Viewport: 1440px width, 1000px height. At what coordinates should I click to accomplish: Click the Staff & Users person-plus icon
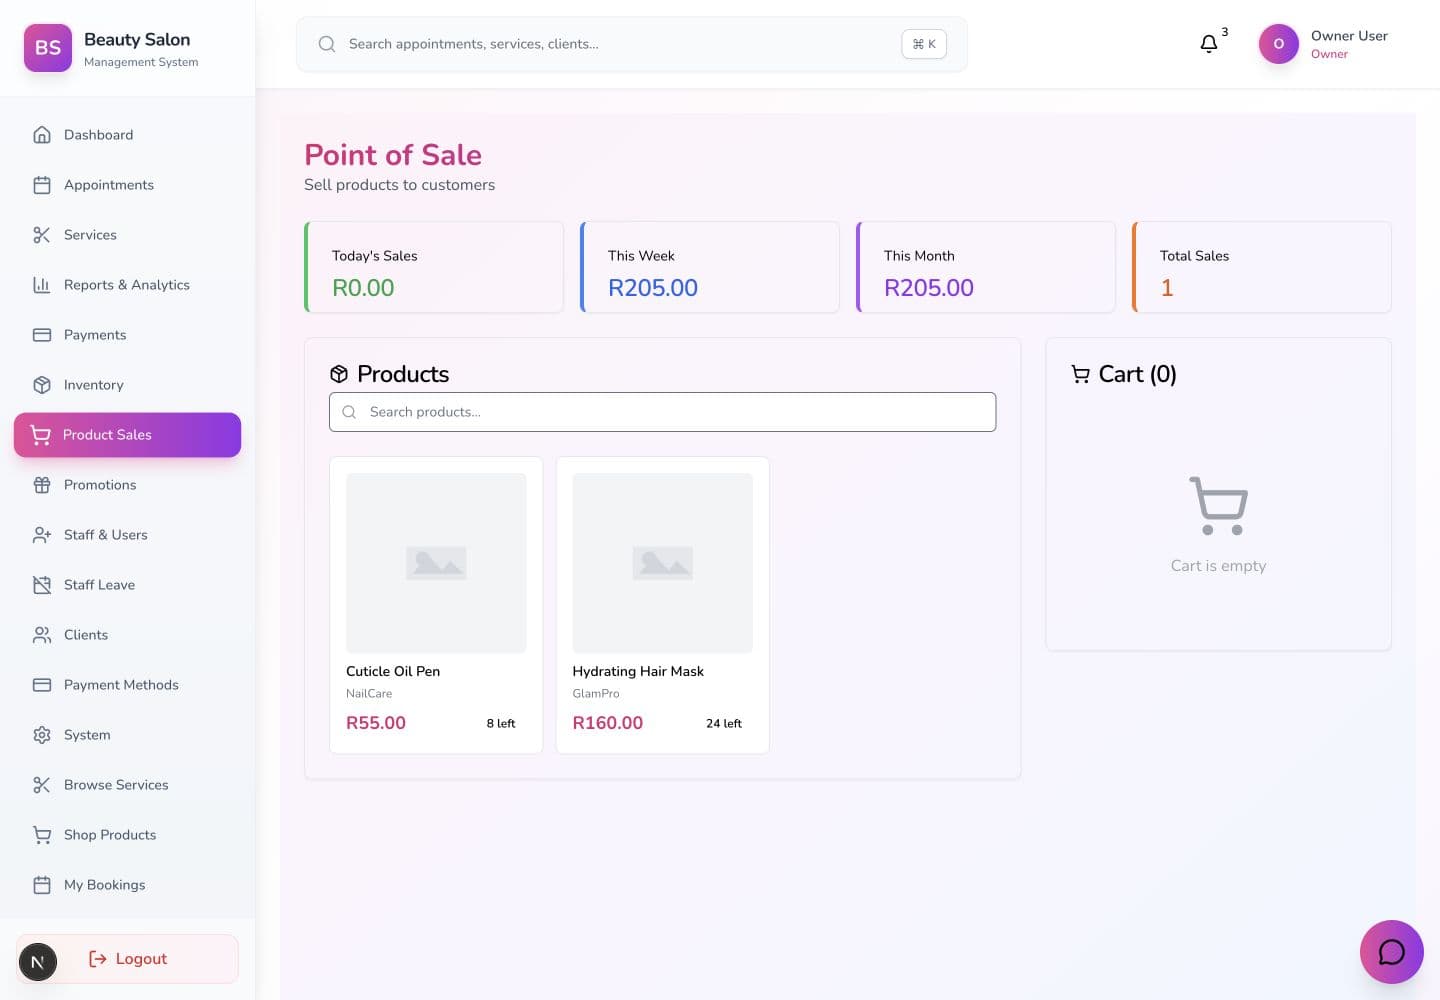click(42, 535)
